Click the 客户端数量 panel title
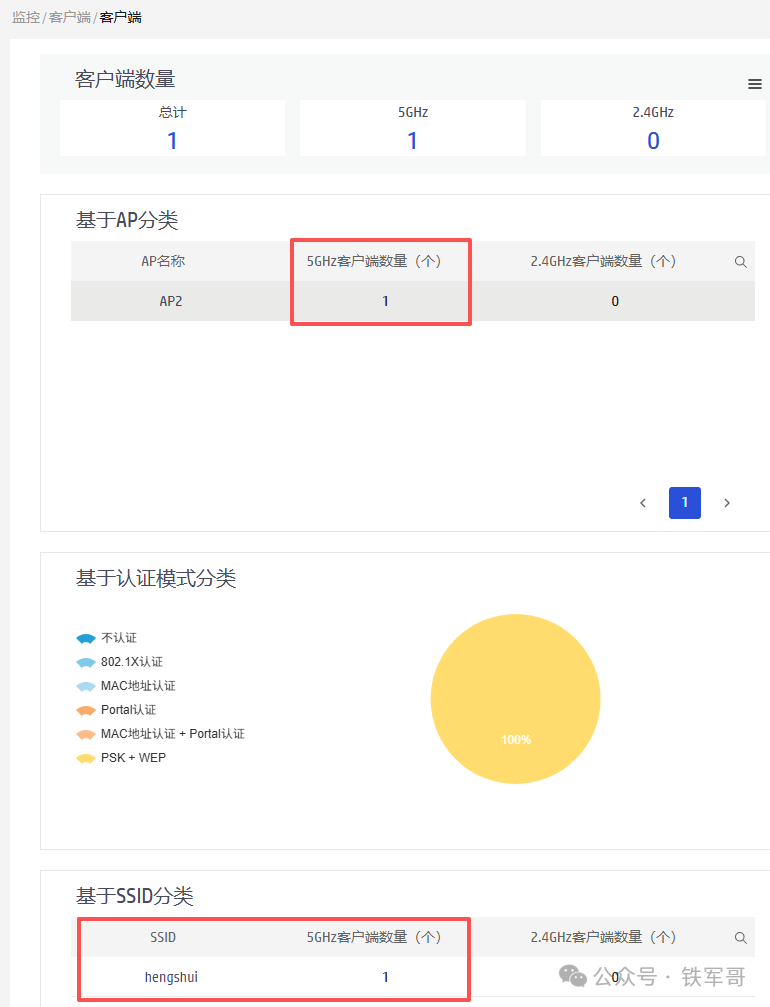 (125, 79)
